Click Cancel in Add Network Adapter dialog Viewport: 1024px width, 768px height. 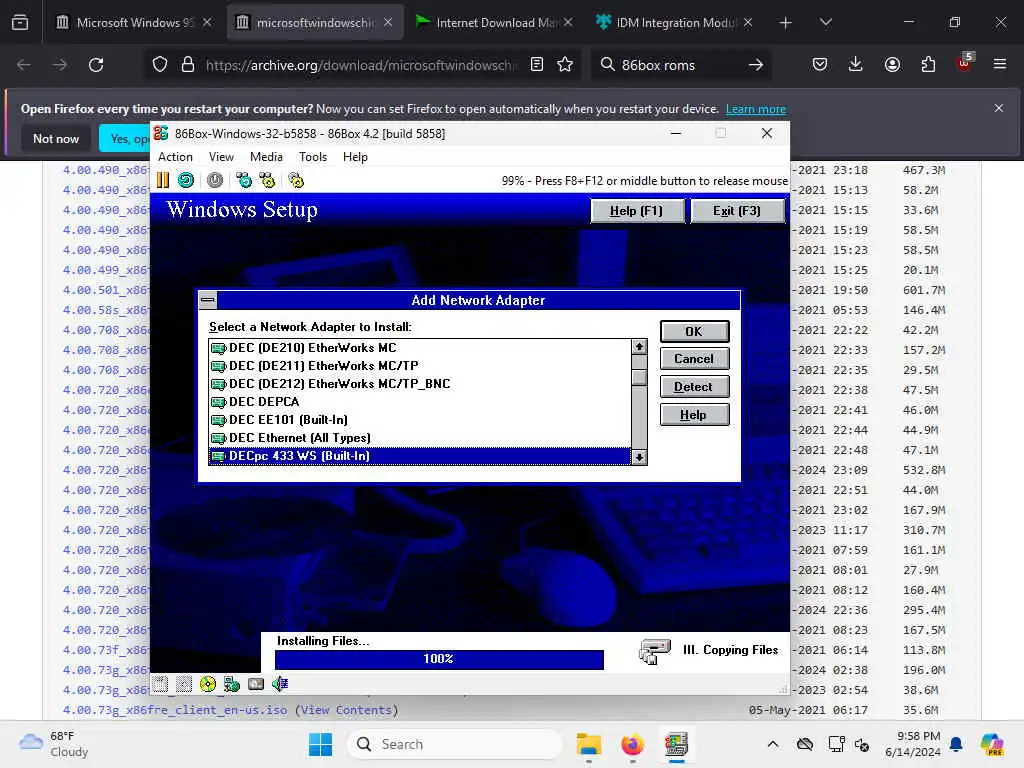pos(694,359)
